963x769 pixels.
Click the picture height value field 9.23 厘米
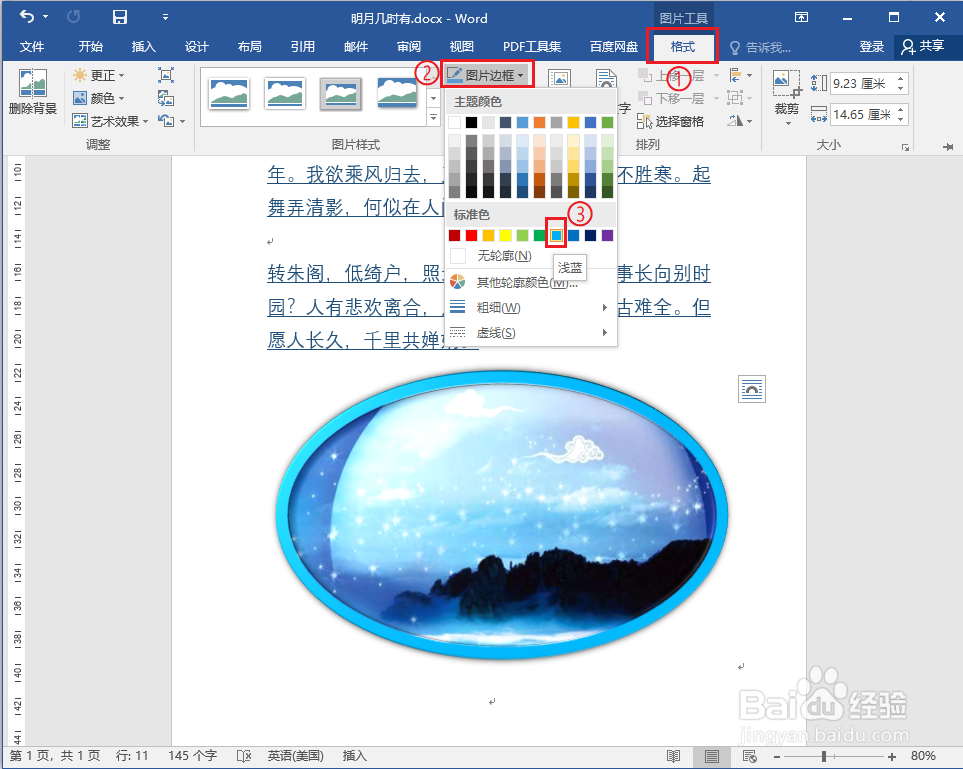[x=860, y=83]
